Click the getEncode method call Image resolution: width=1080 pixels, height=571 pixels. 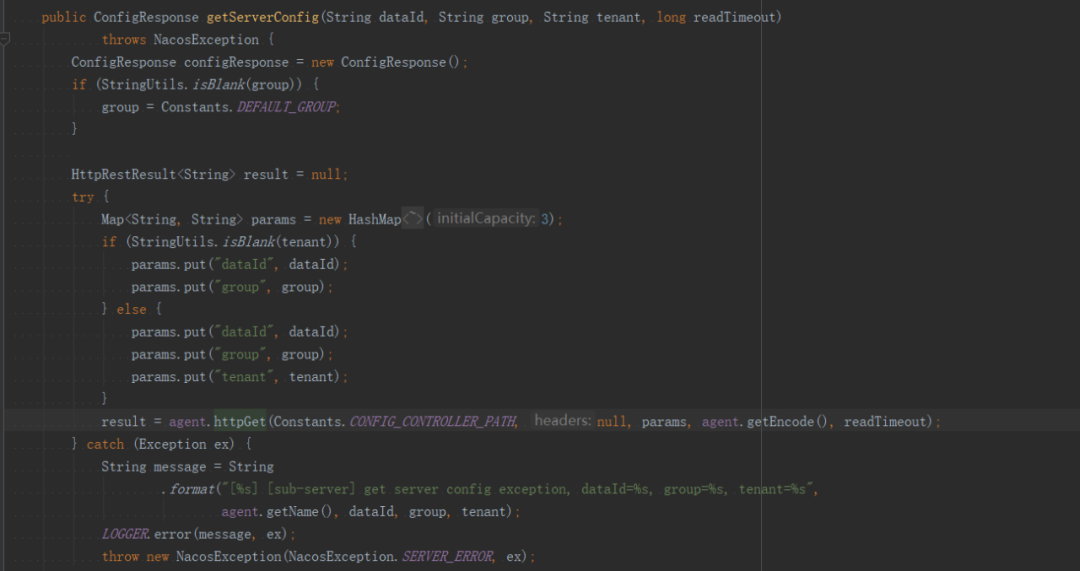[x=781, y=422]
